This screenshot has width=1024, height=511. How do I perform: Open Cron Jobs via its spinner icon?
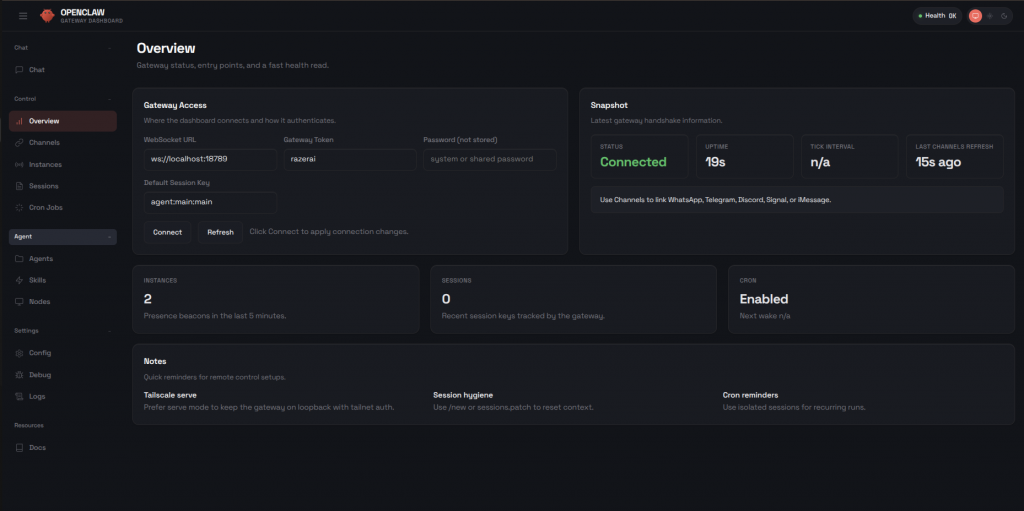click(20, 207)
